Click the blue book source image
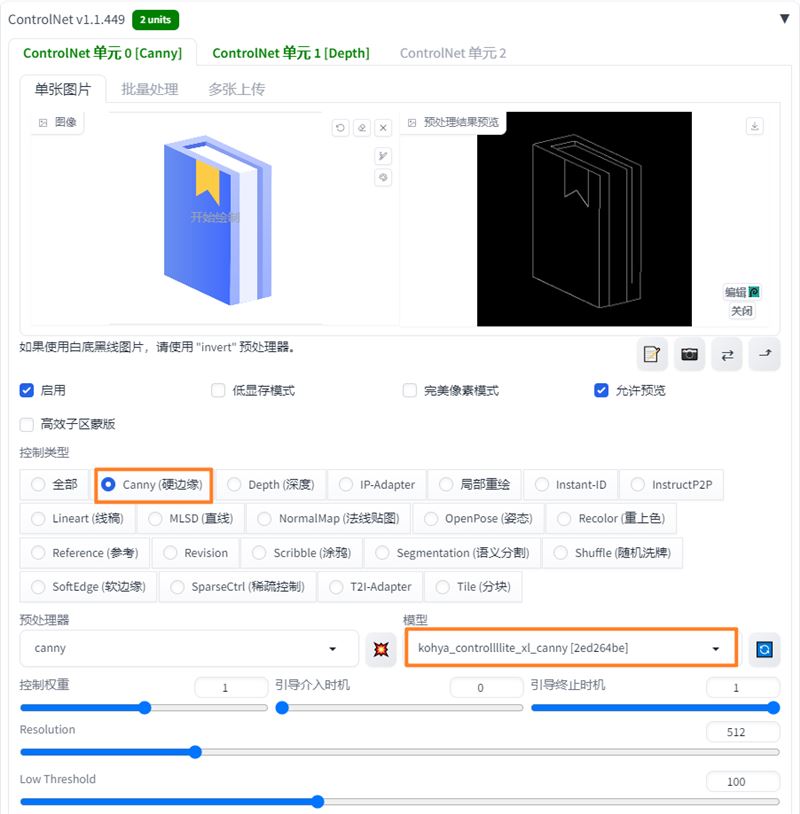 [x=218, y=220]
